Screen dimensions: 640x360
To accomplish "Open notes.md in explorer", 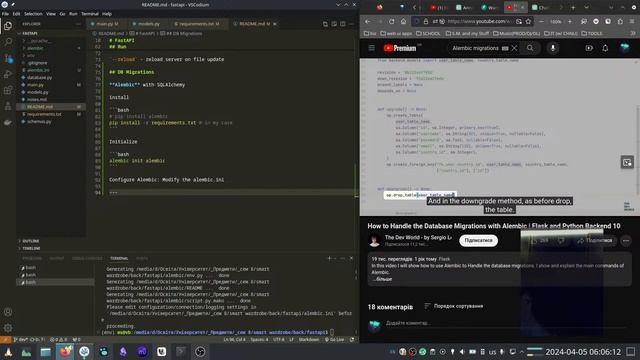I will [37, 100].
